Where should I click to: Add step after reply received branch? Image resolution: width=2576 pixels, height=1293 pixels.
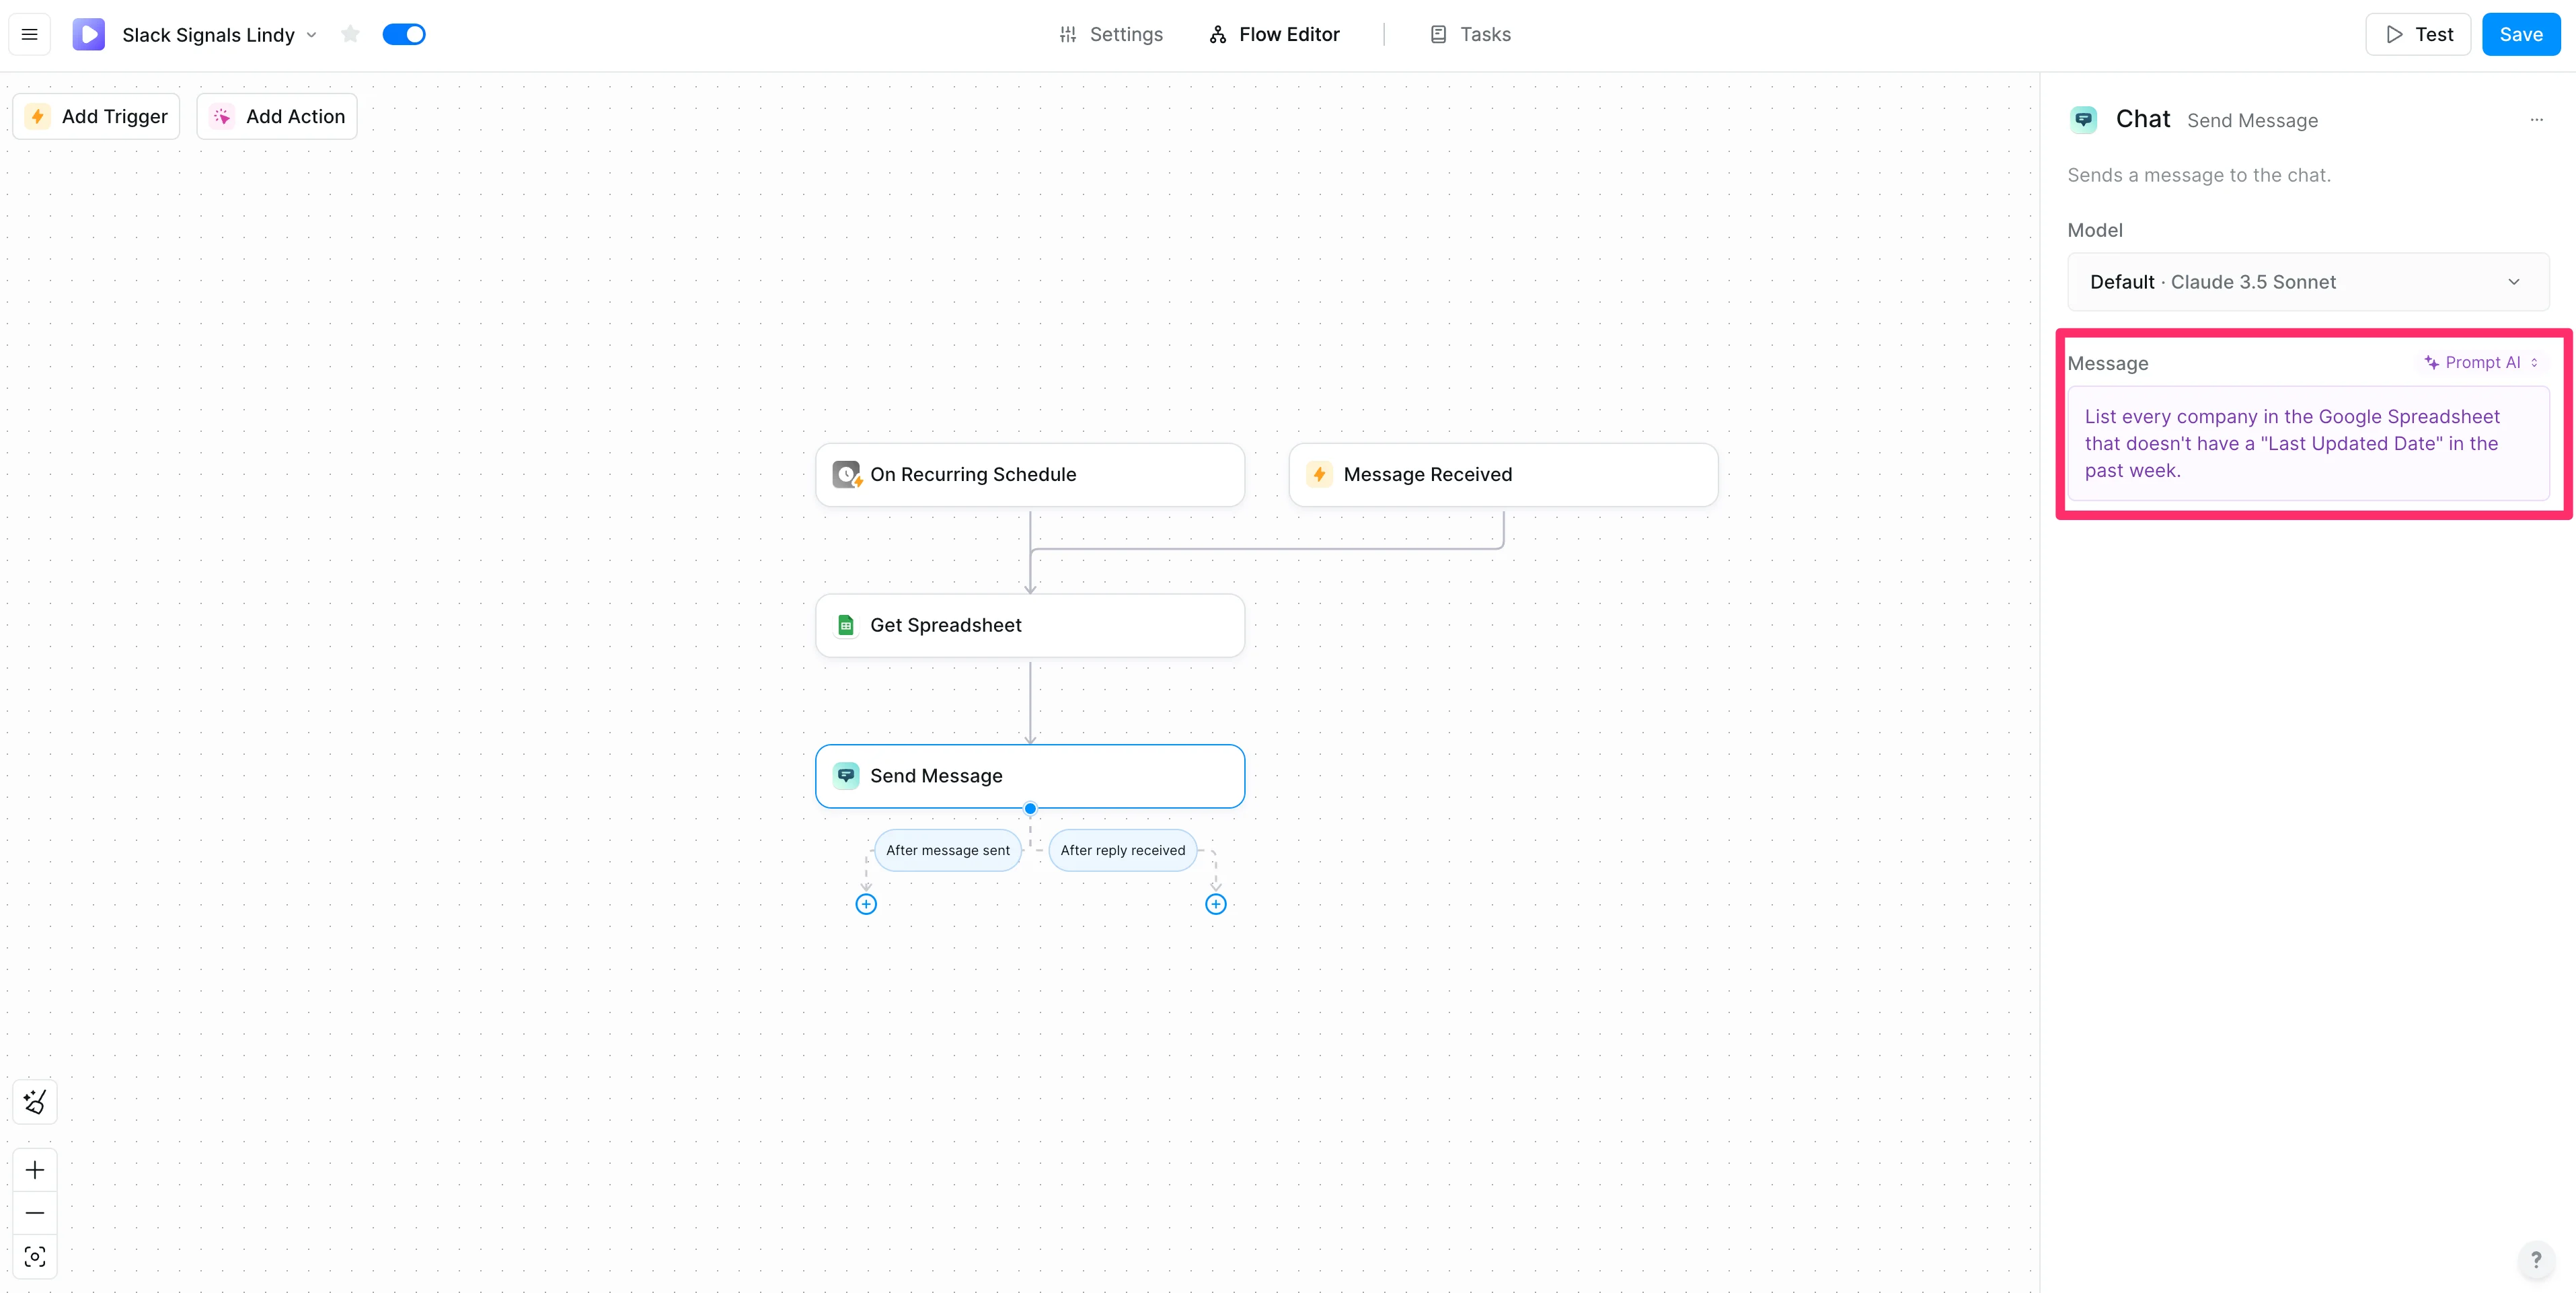coord(1215,904)
